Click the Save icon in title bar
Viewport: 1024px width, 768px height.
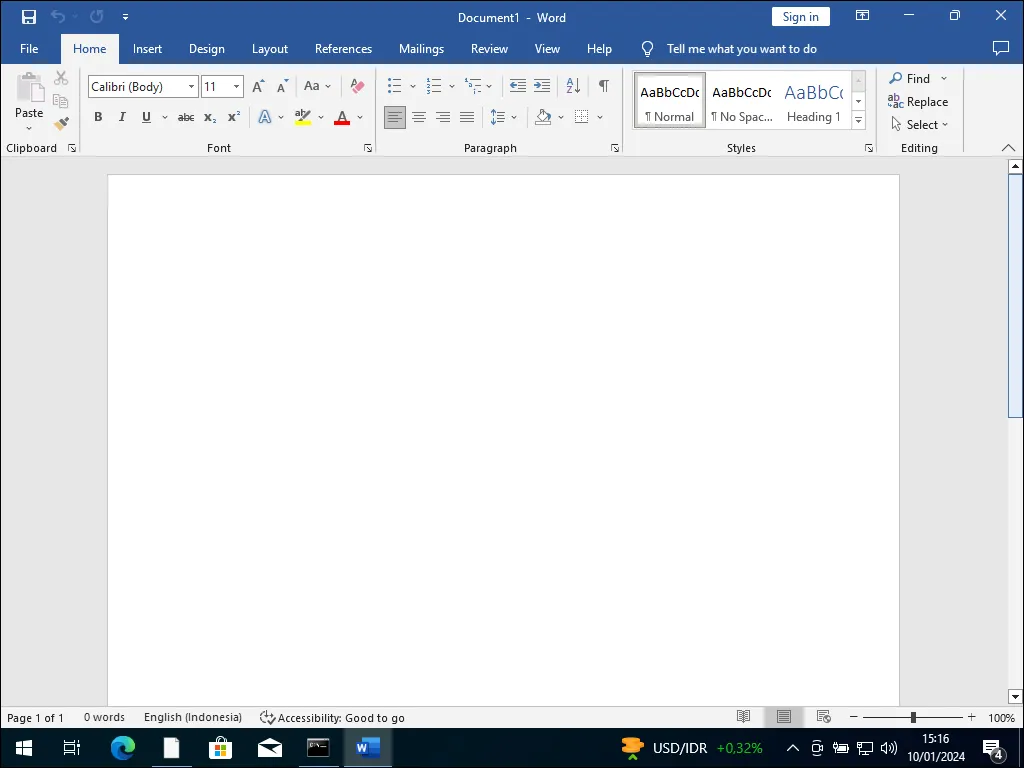29,17
